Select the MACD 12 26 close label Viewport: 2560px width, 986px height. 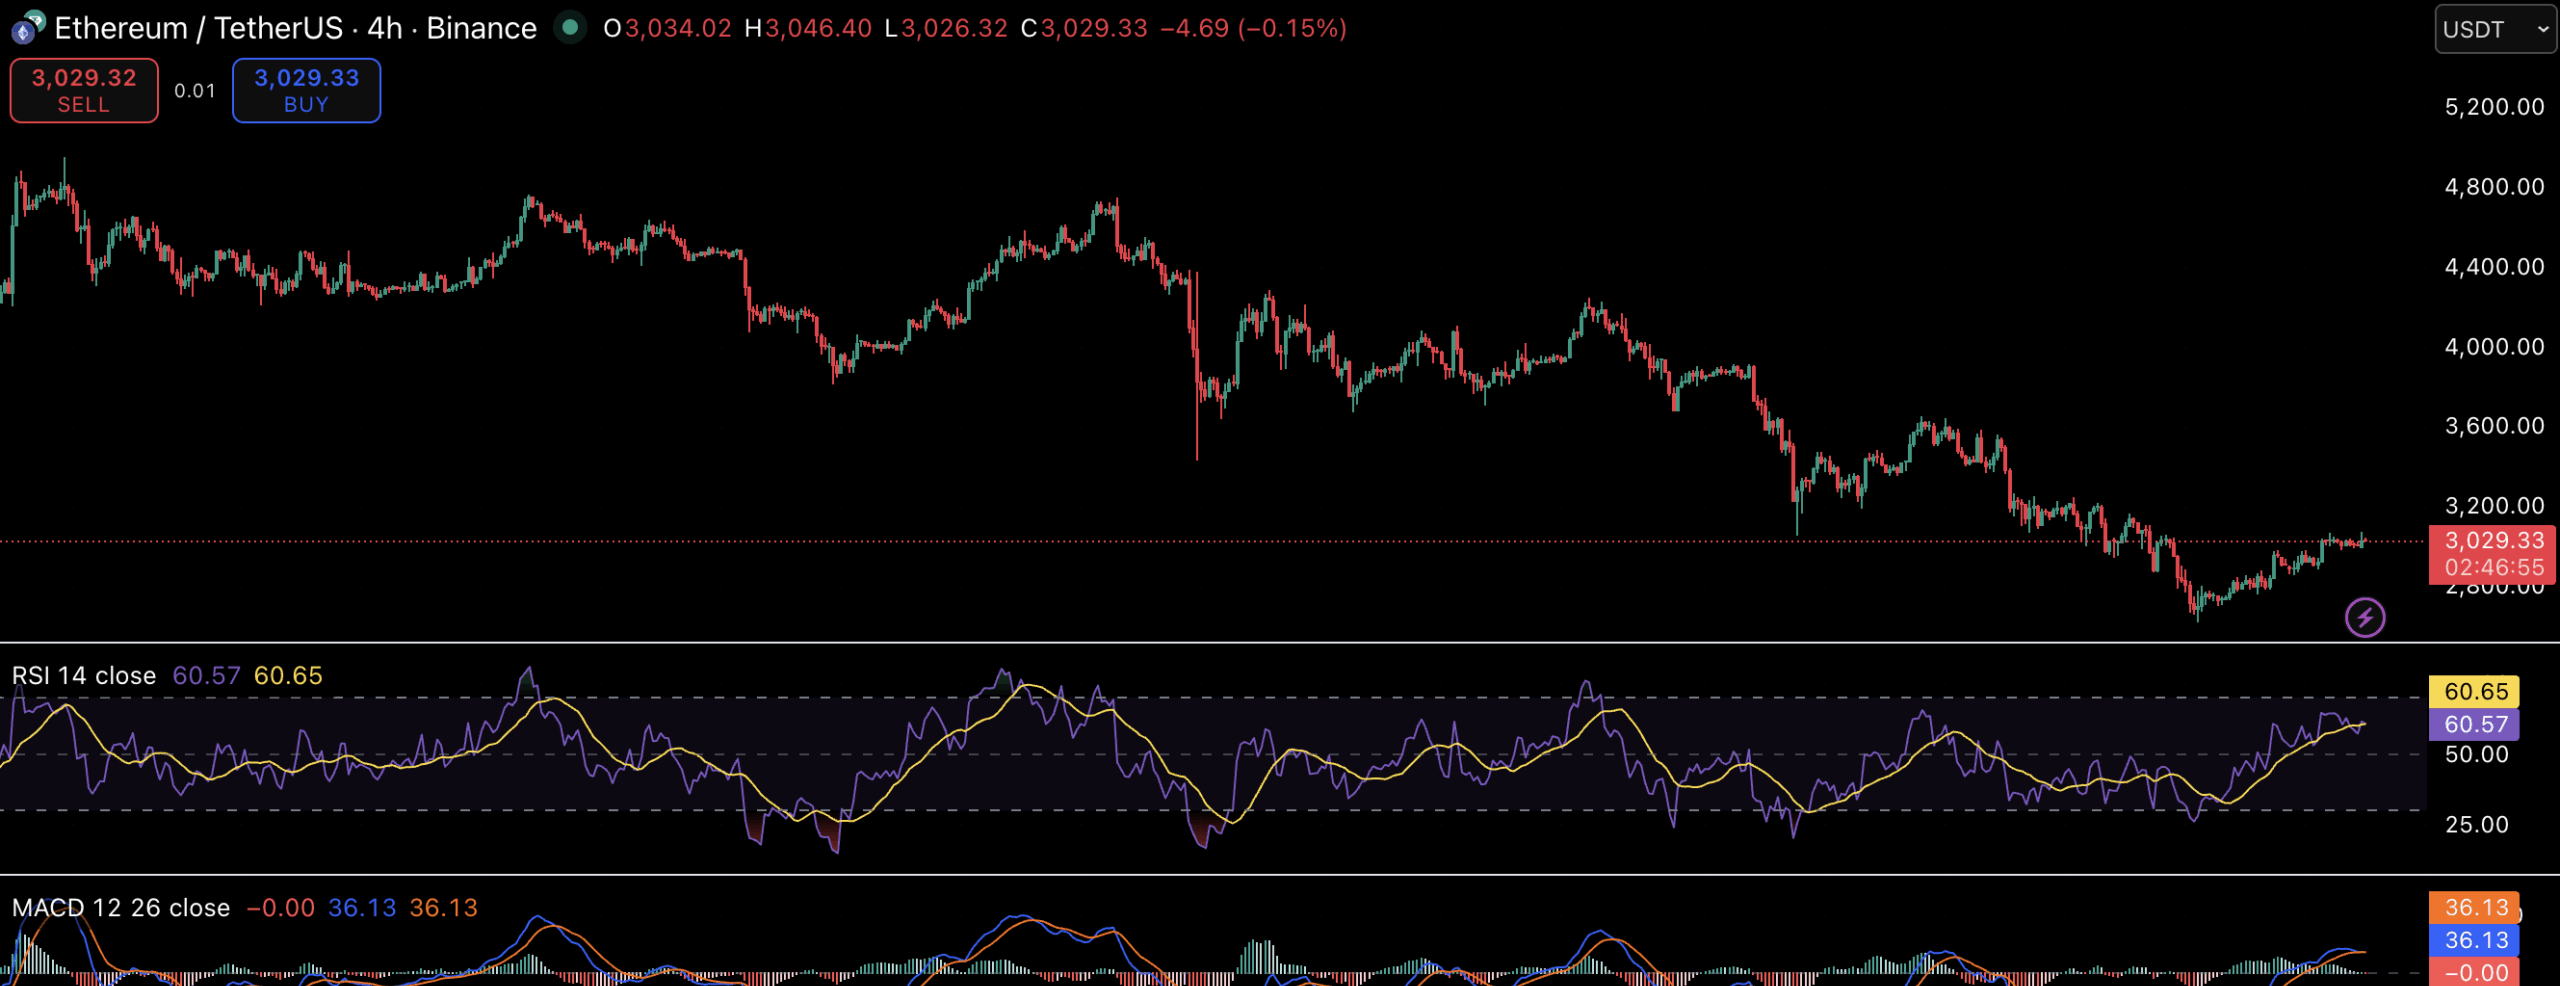[121, 908]
